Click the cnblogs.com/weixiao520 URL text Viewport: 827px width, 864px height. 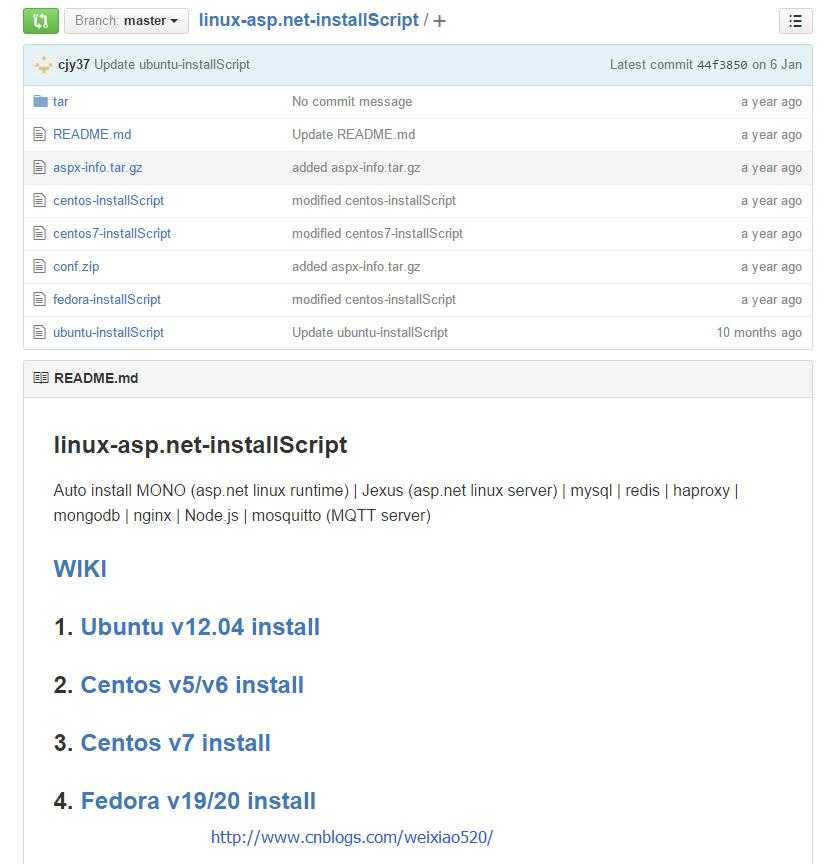352,837
